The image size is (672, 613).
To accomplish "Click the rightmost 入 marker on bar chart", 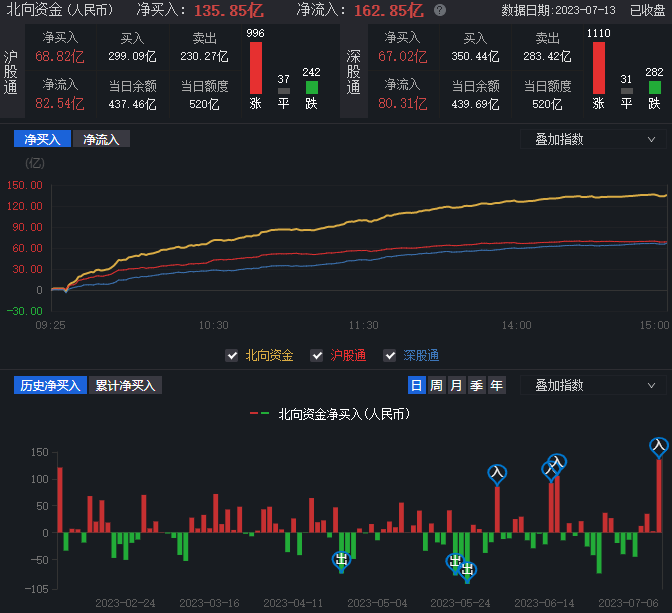I will click(658, 446).
